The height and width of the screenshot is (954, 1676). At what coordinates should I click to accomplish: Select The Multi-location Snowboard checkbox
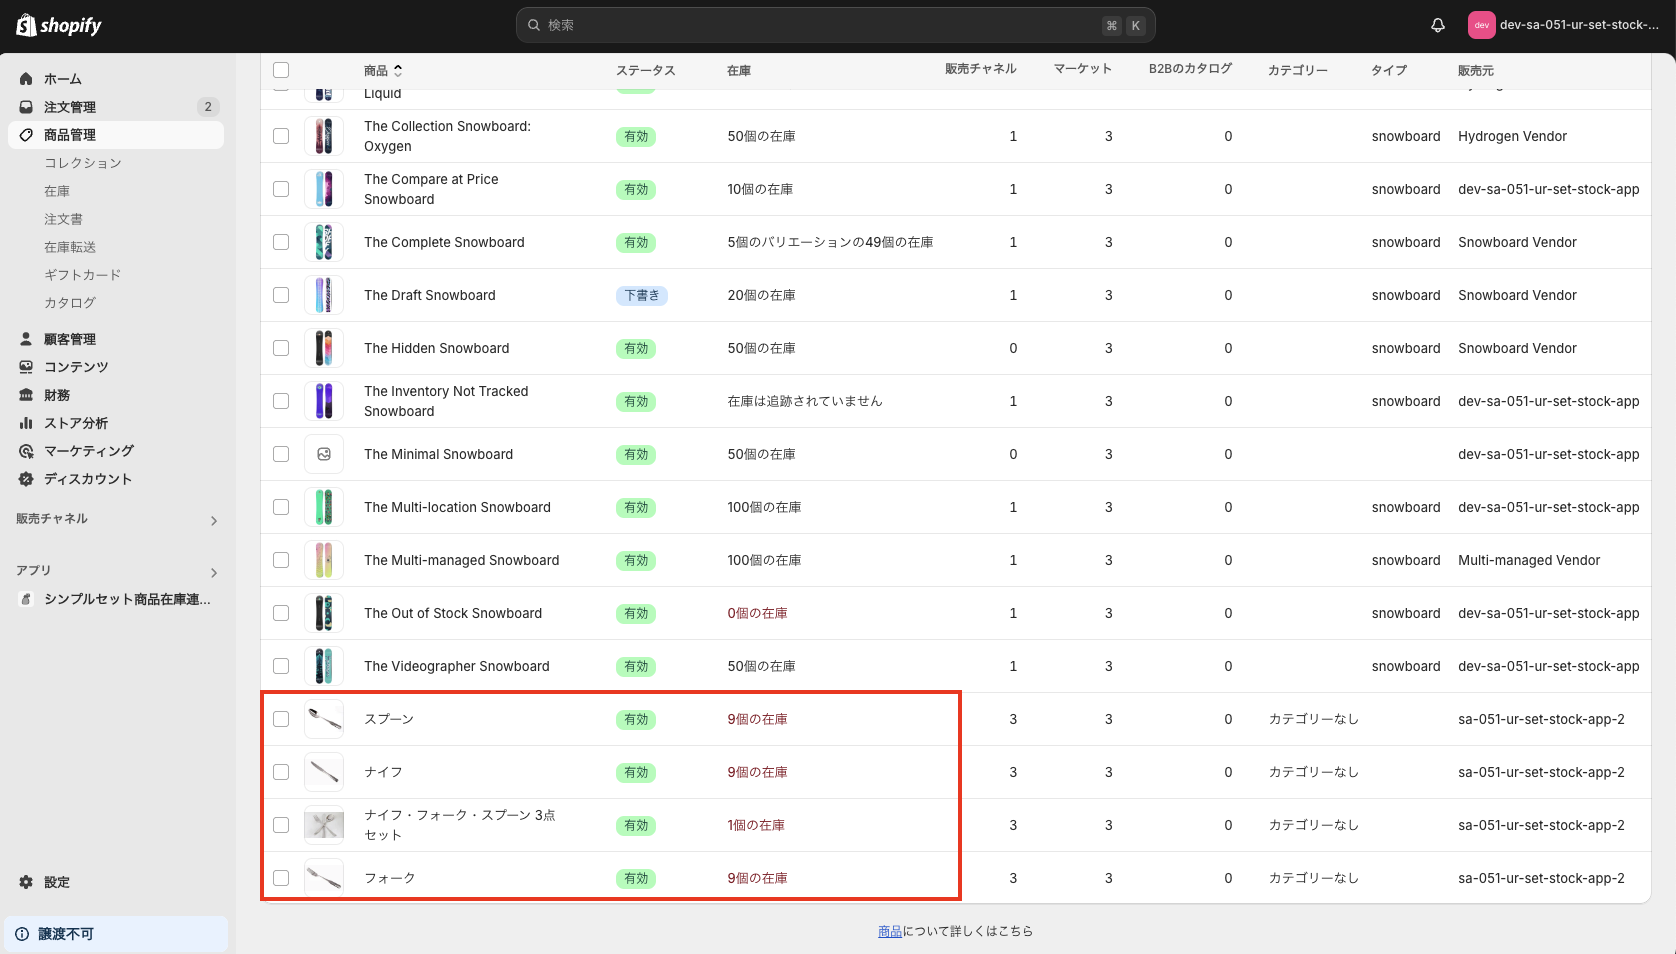click(281, 507)
